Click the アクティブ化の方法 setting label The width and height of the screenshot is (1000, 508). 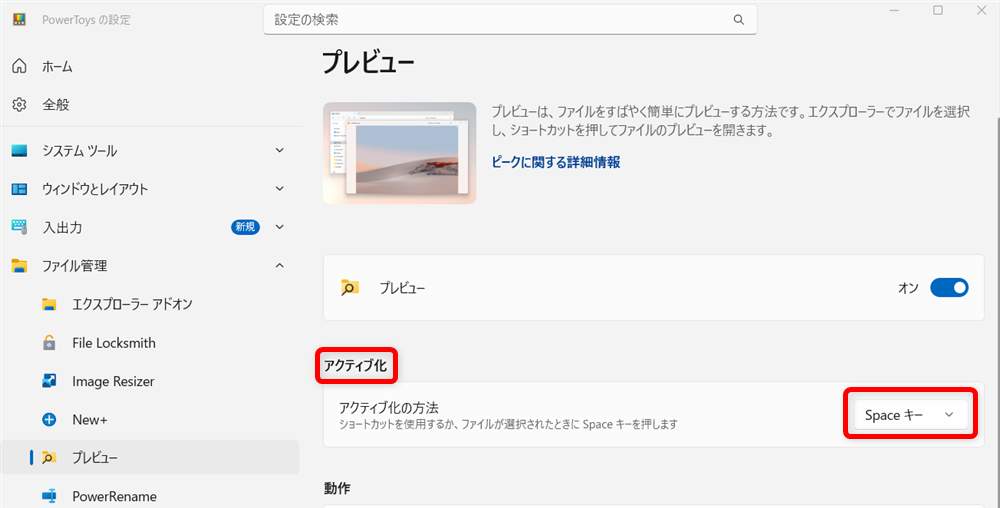pyautogui.click(x=389, y=407)
